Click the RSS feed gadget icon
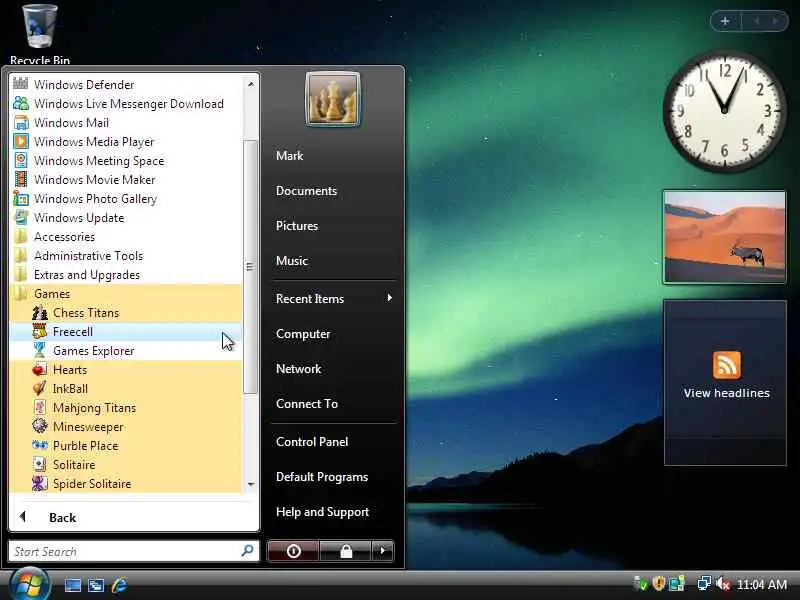This screenshot has width=800, height=600. click(727, 364)
